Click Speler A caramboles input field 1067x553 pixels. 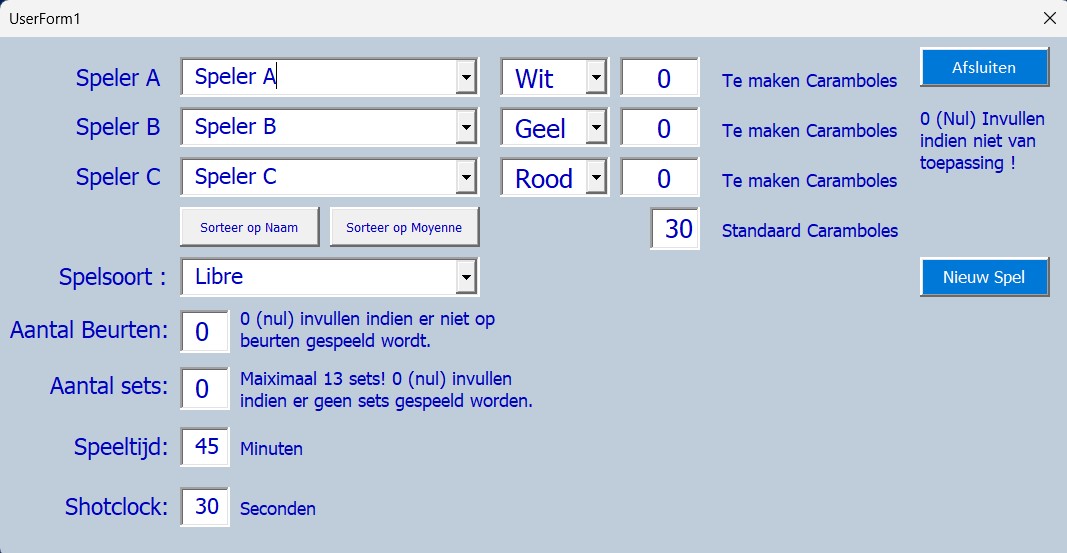pos(660,78)
